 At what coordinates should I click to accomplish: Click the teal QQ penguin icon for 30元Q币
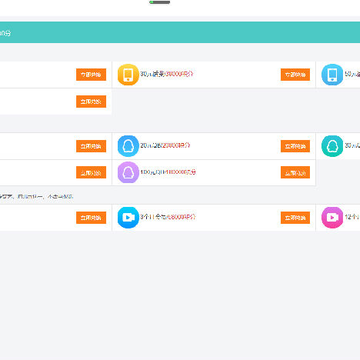point(332,146)
